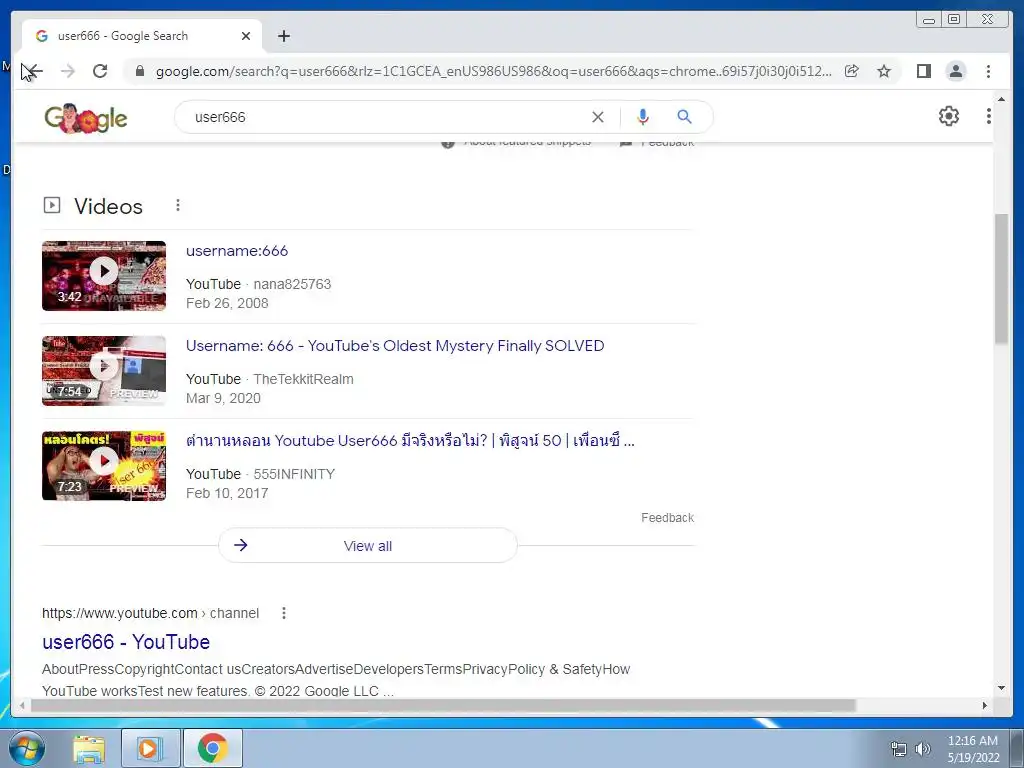Open the Chrome three-dot menu
This screenshot has height=768, width=1024.
tap(988, 71)
